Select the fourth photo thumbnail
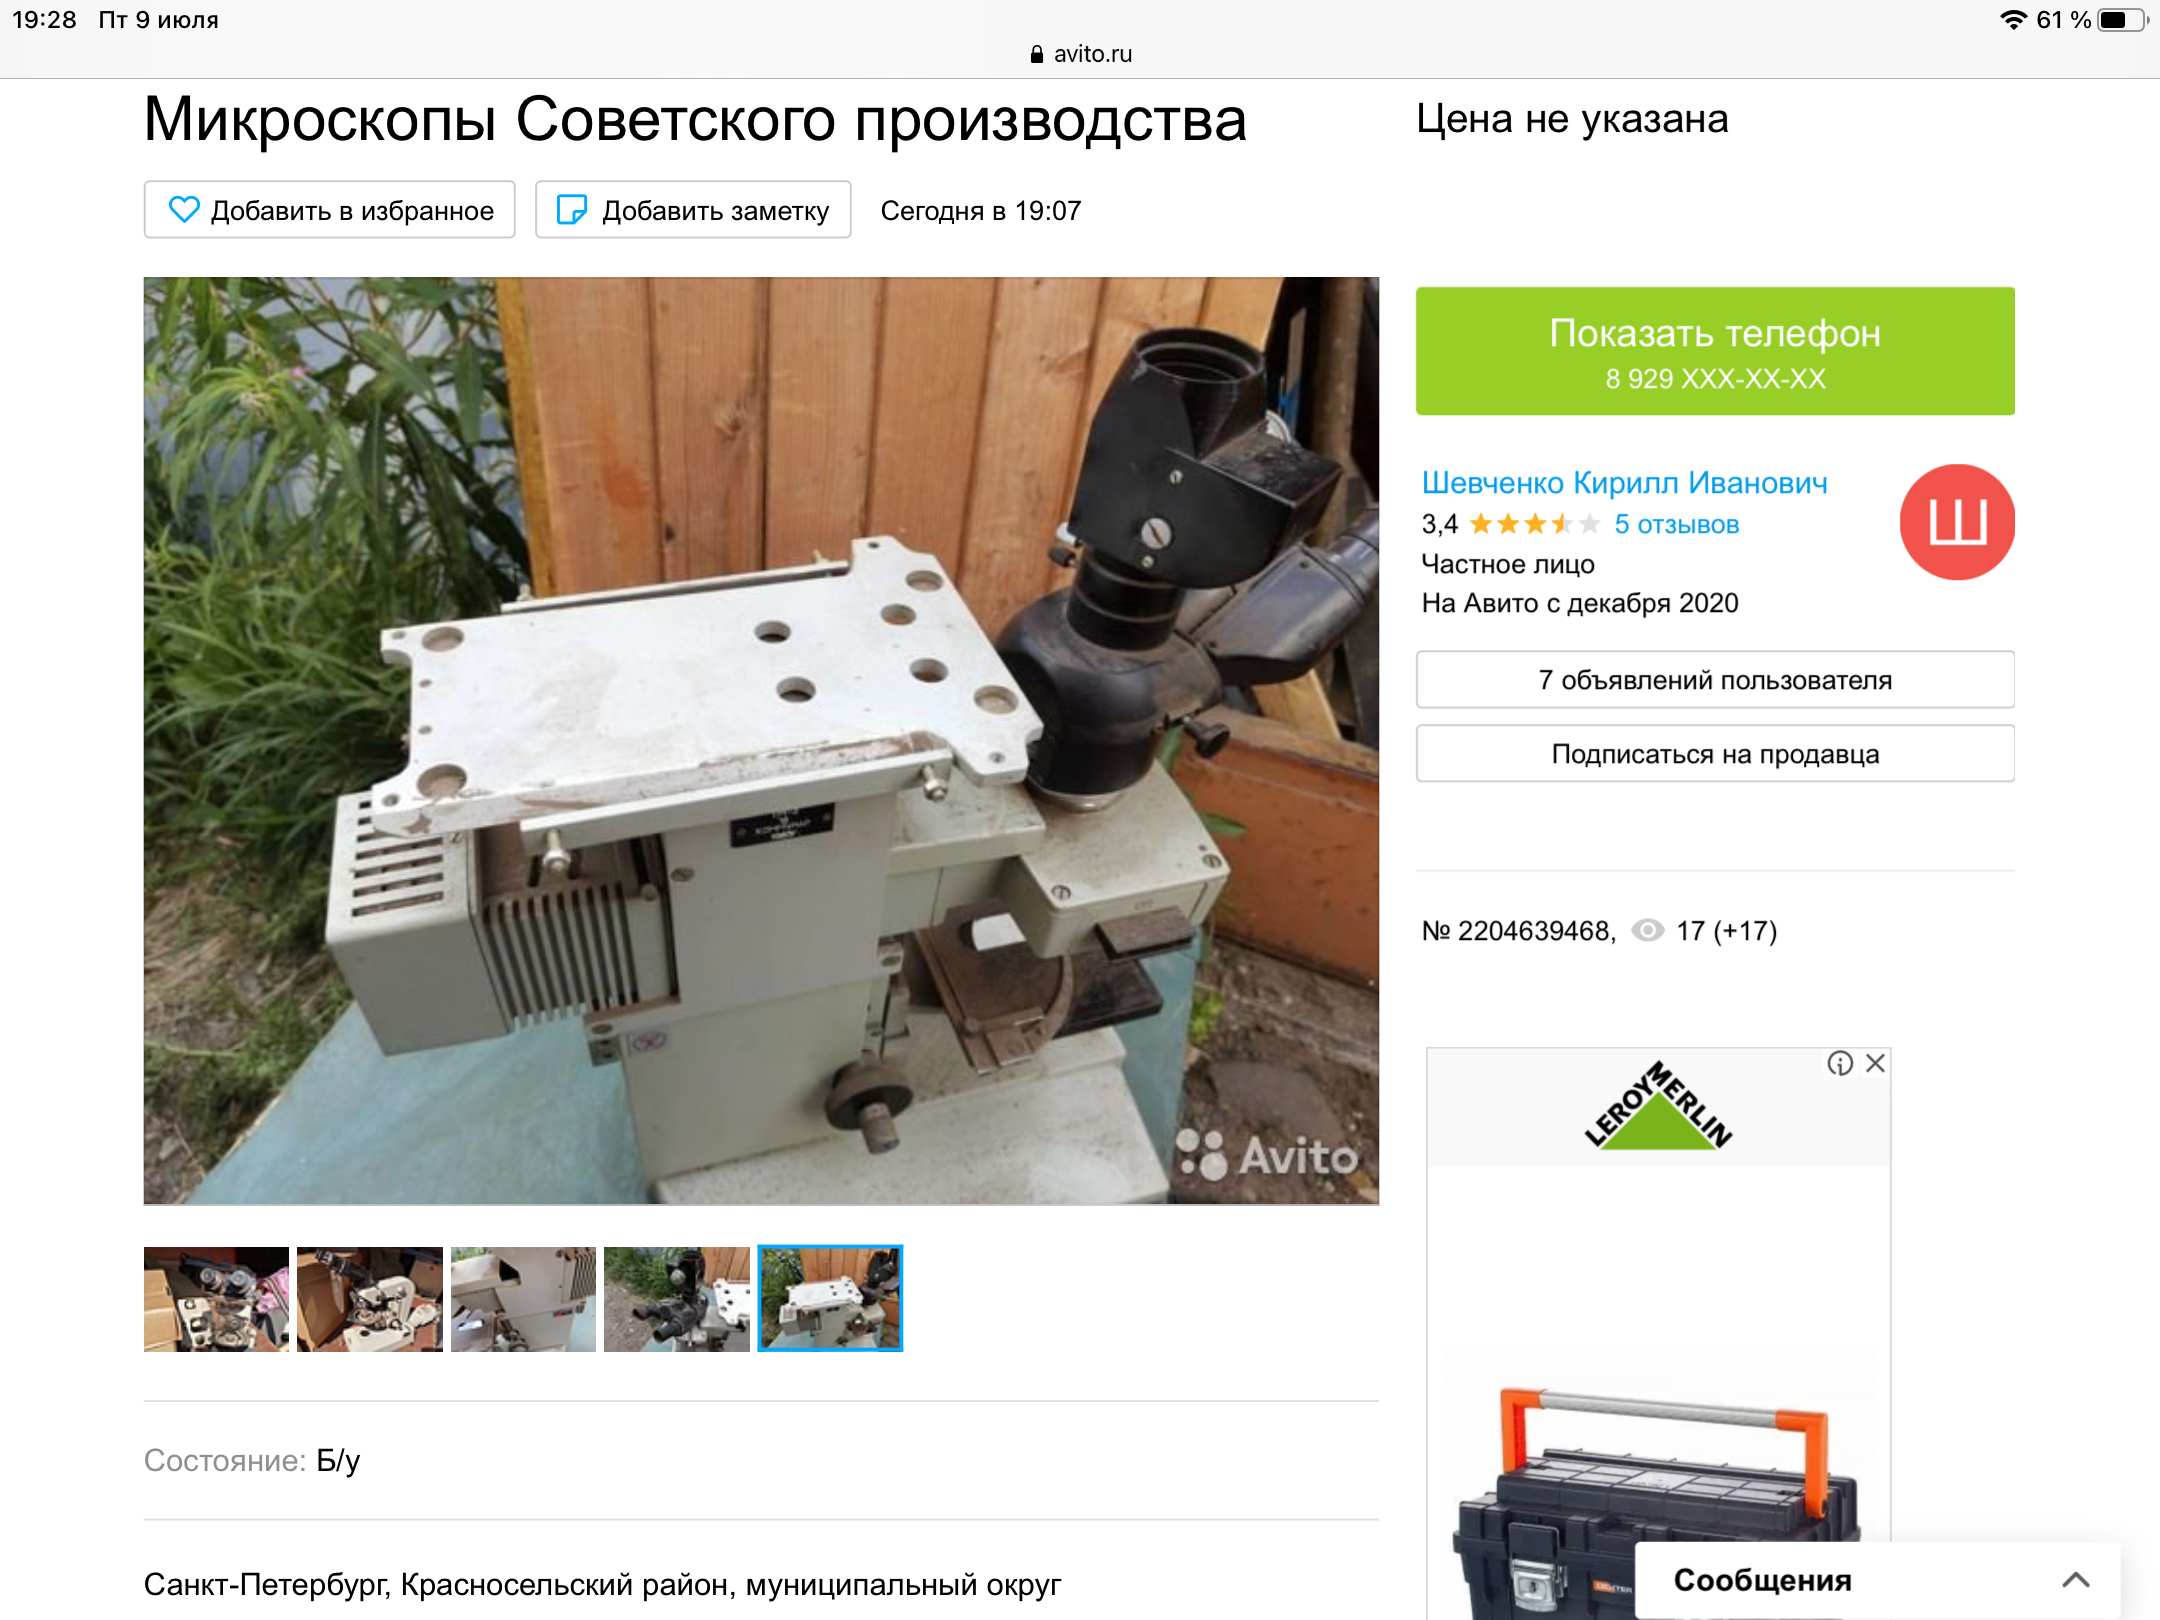This screenshot has width=2160, height=1620. point(677,1299)
